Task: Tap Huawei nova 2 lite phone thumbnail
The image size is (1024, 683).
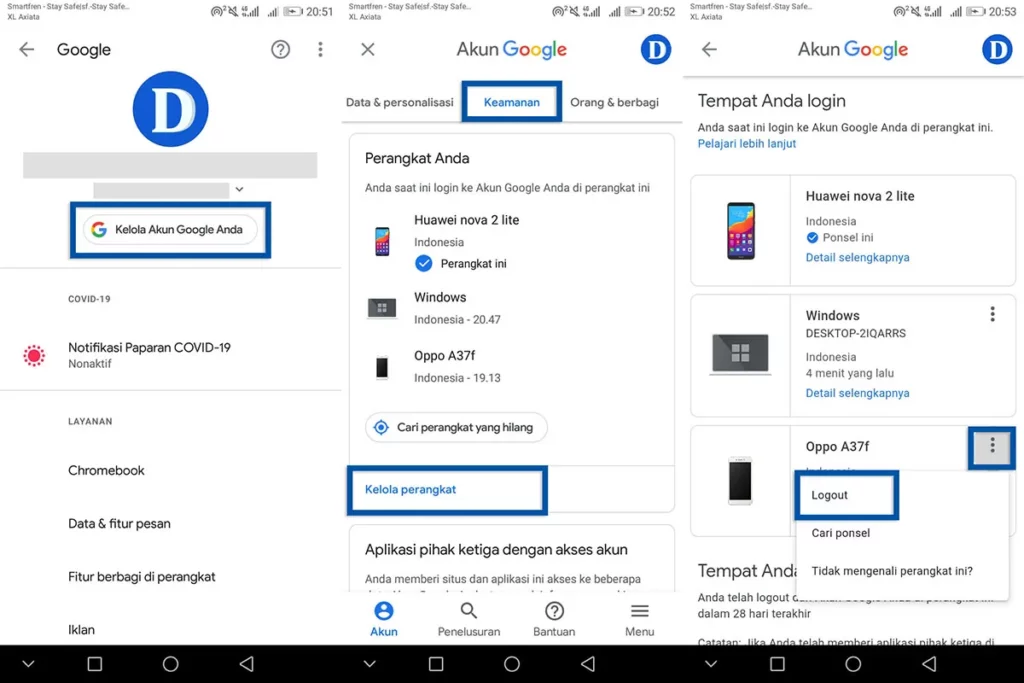Action: (741, 230)
